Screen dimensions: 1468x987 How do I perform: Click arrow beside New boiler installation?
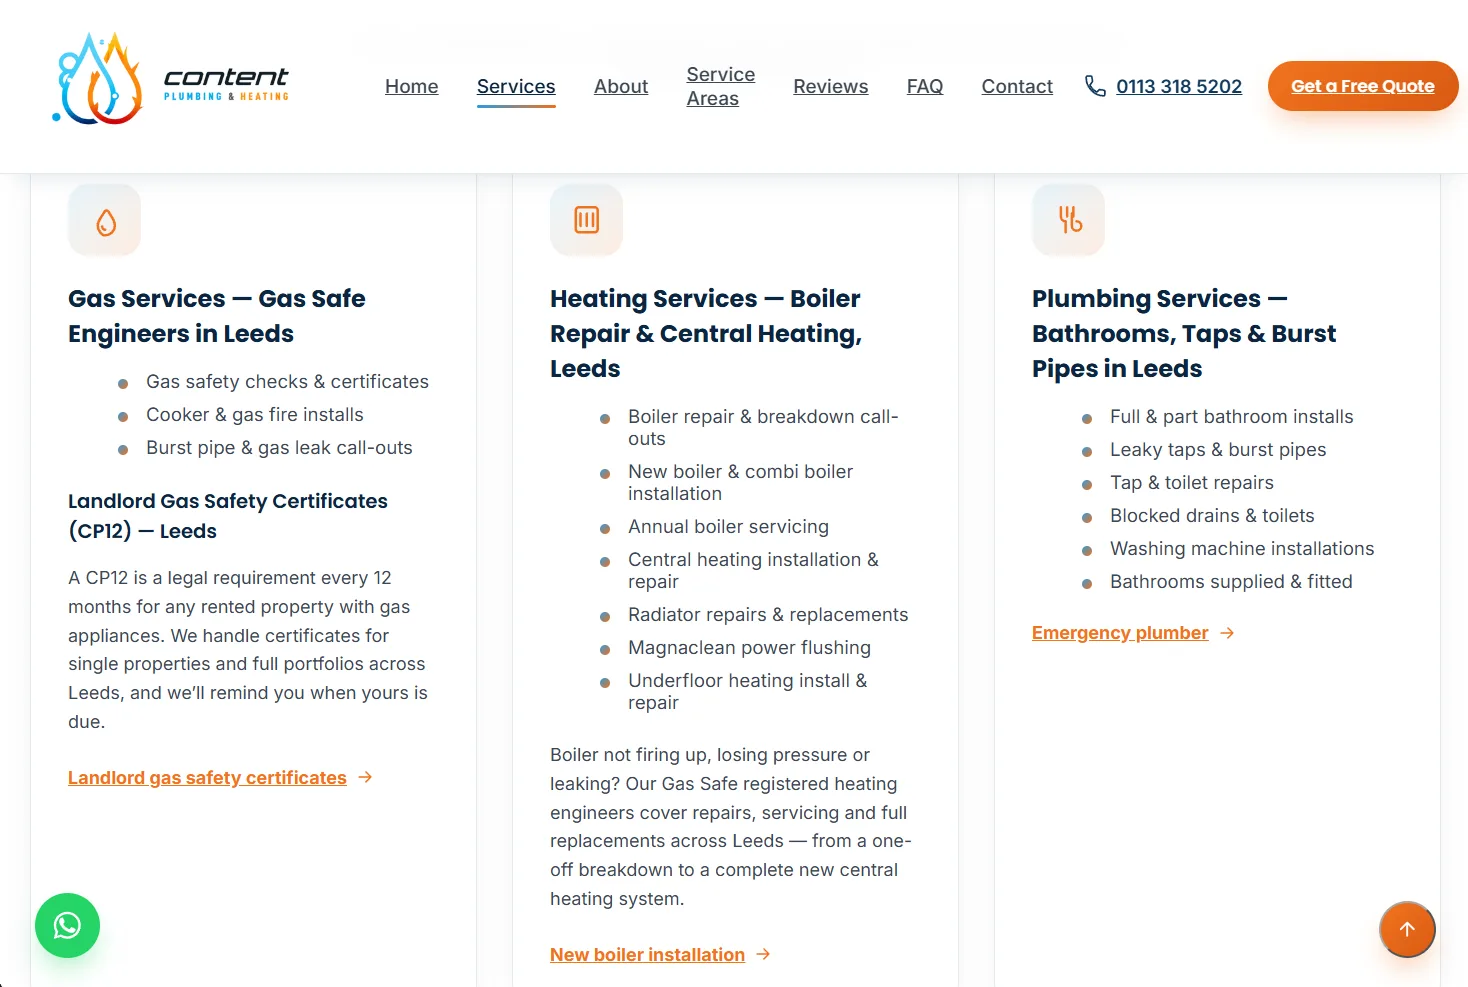coord(763,954)
